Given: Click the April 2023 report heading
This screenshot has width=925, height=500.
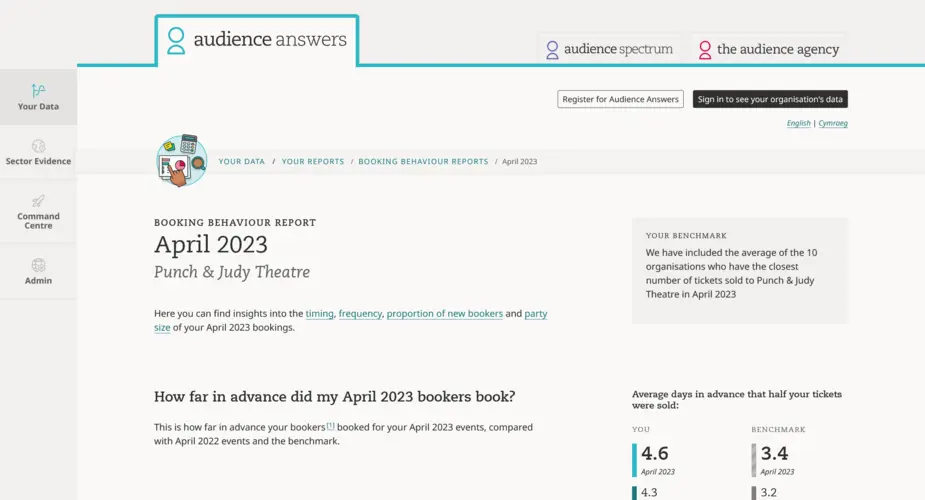Looking at the screenshot, I should click(x=211, y=244).
